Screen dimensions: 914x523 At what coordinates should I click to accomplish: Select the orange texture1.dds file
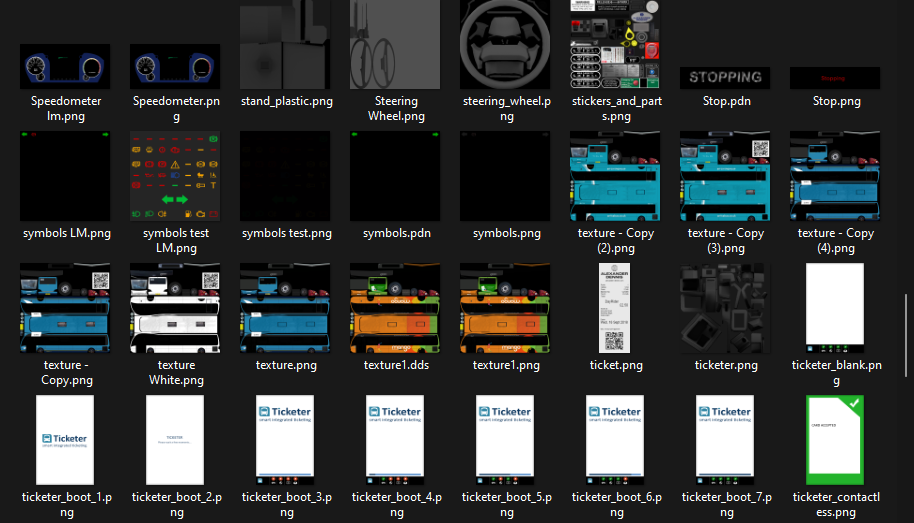[x=396, y=308]
